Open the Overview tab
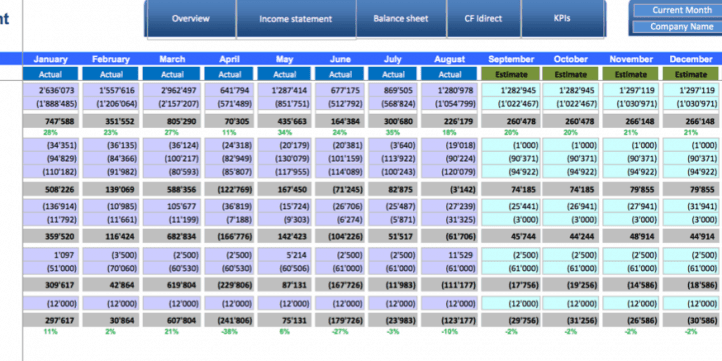The width and height of the screenshot is (722, 361). (190, 19)
